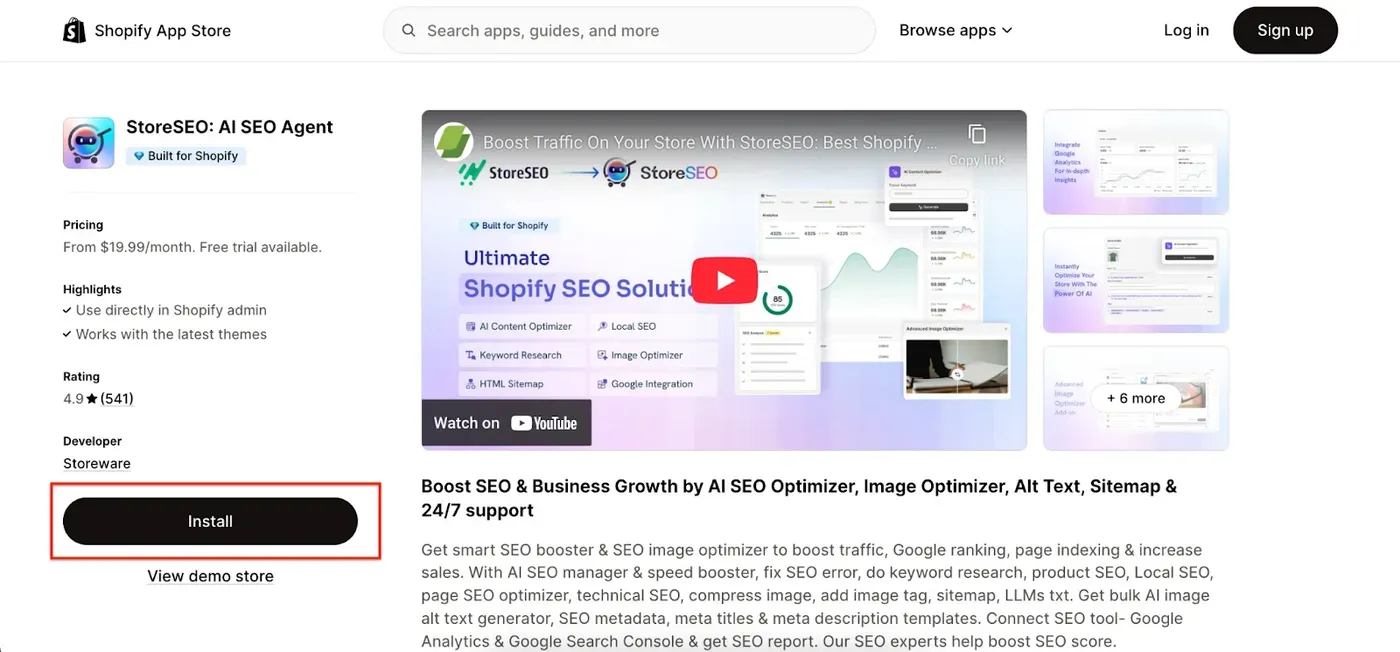1400x652 pixels.
Task: Expand the Browse apps dropdown
Action: (x=955, y=30)
